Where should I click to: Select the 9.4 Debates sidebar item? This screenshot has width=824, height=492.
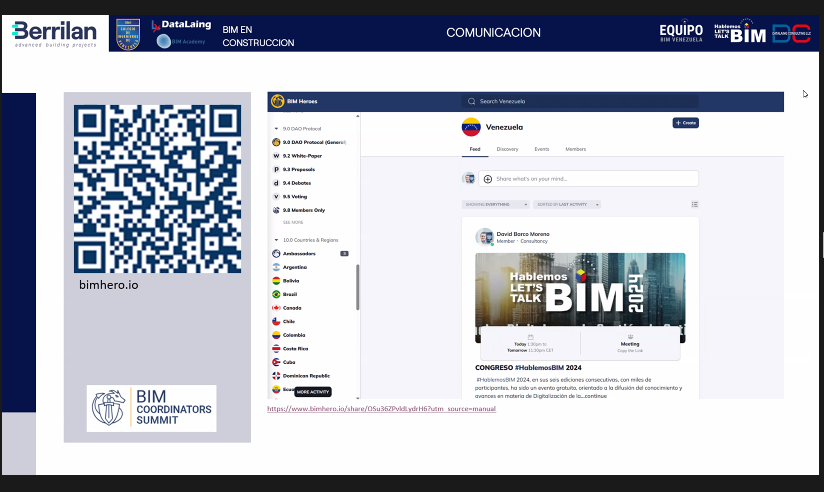(297, 183)
